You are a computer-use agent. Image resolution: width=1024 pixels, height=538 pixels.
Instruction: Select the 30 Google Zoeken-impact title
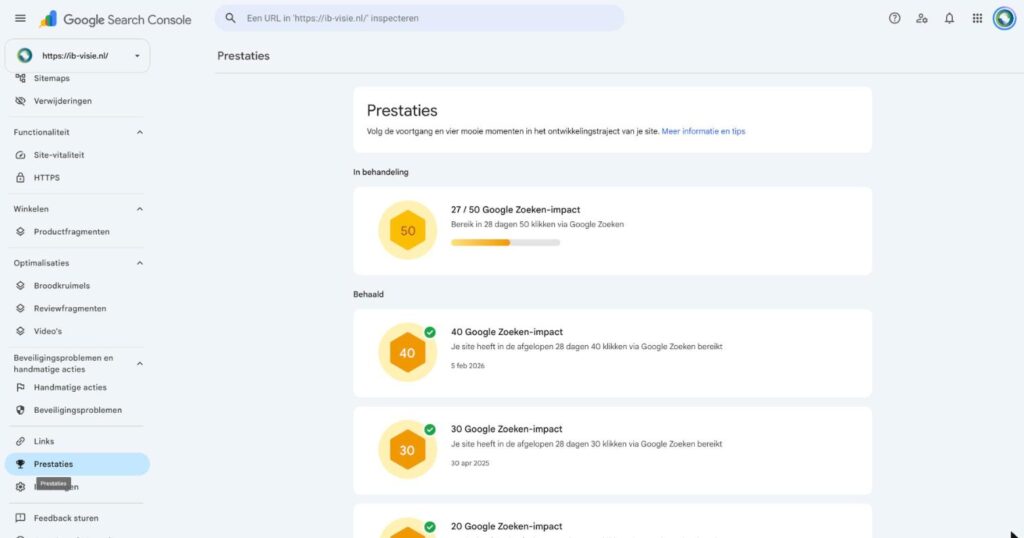[506, 429]
